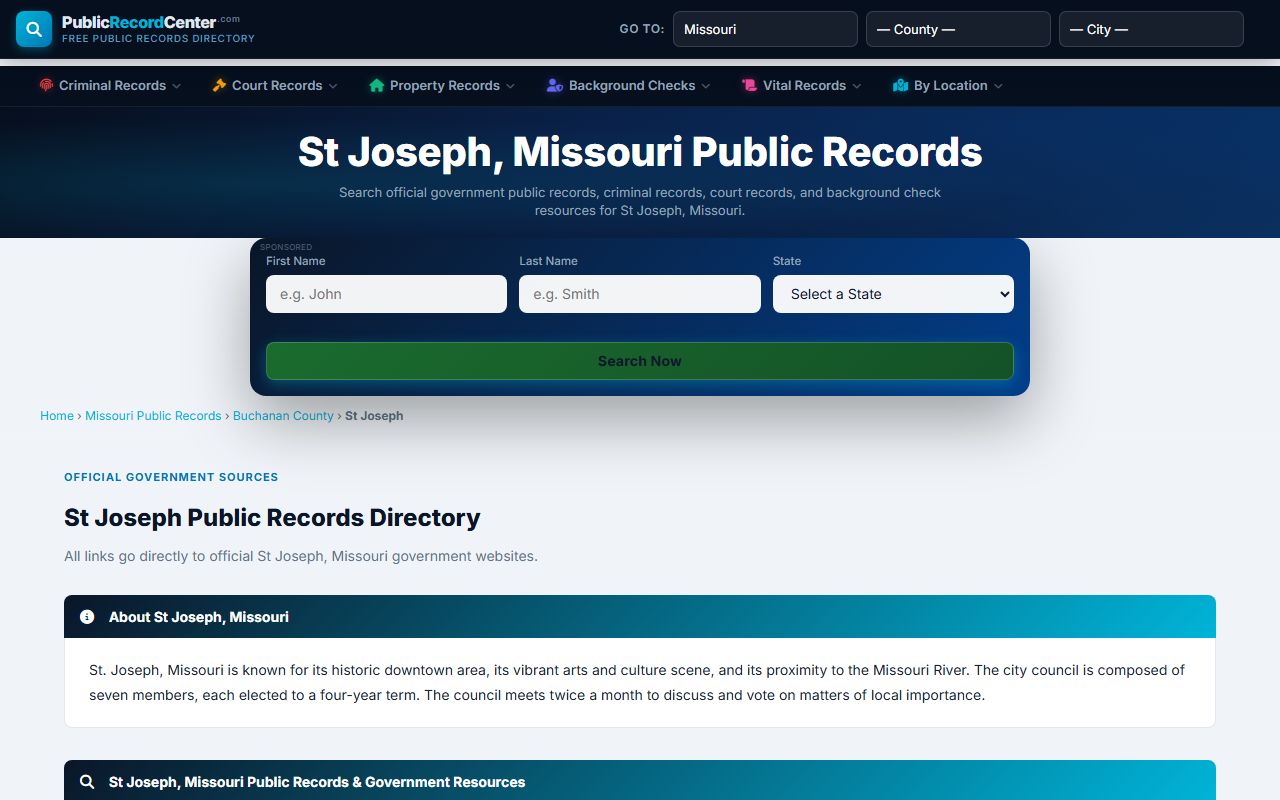Click the About St Joseph, Missouri header
1280x800 pixels.
coord(640,617)
